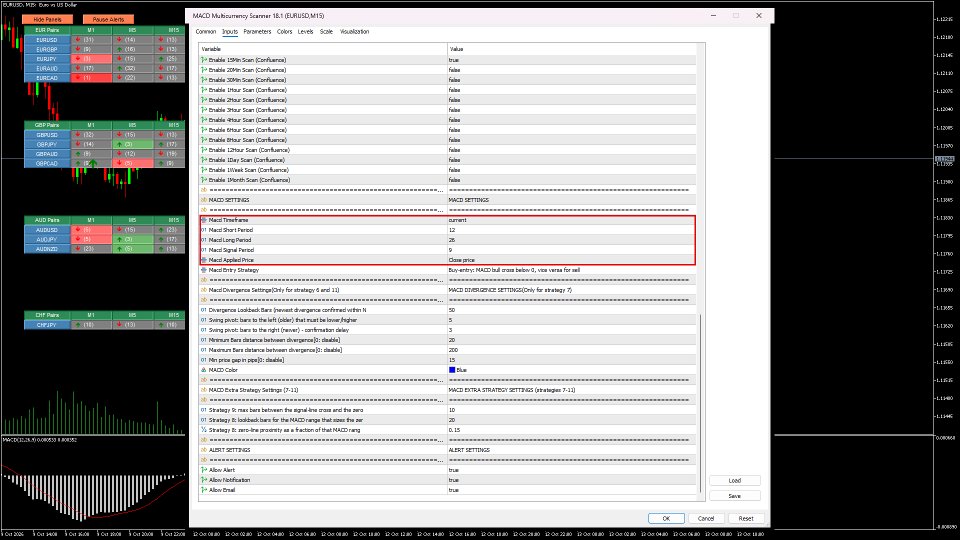Image resolution: width=960 pixels, height=540 pixels.
Task: Click string icon beside MACD SETTINGS variable
Action: (x=204, y=200)
